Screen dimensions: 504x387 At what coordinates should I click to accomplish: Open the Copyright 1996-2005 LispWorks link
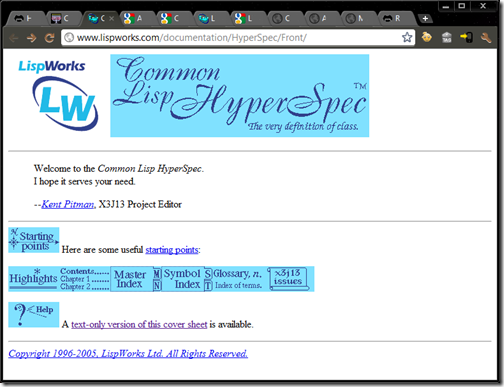coord(128,354)
